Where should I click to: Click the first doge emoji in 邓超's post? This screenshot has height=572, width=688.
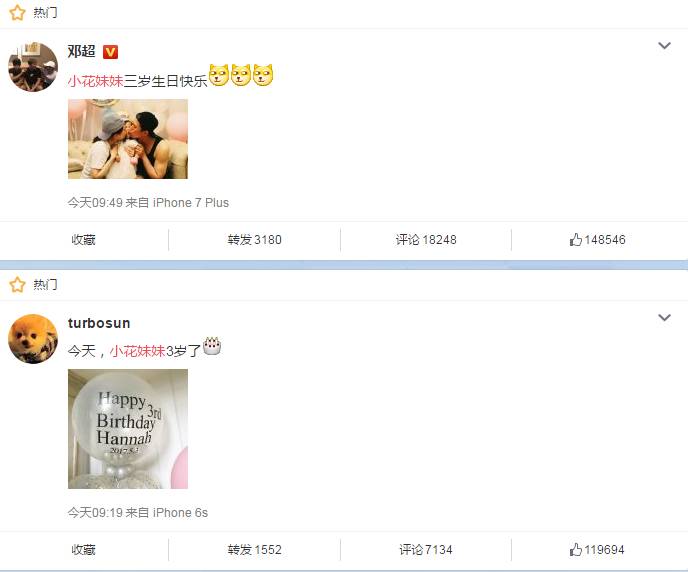coord(219,75)
